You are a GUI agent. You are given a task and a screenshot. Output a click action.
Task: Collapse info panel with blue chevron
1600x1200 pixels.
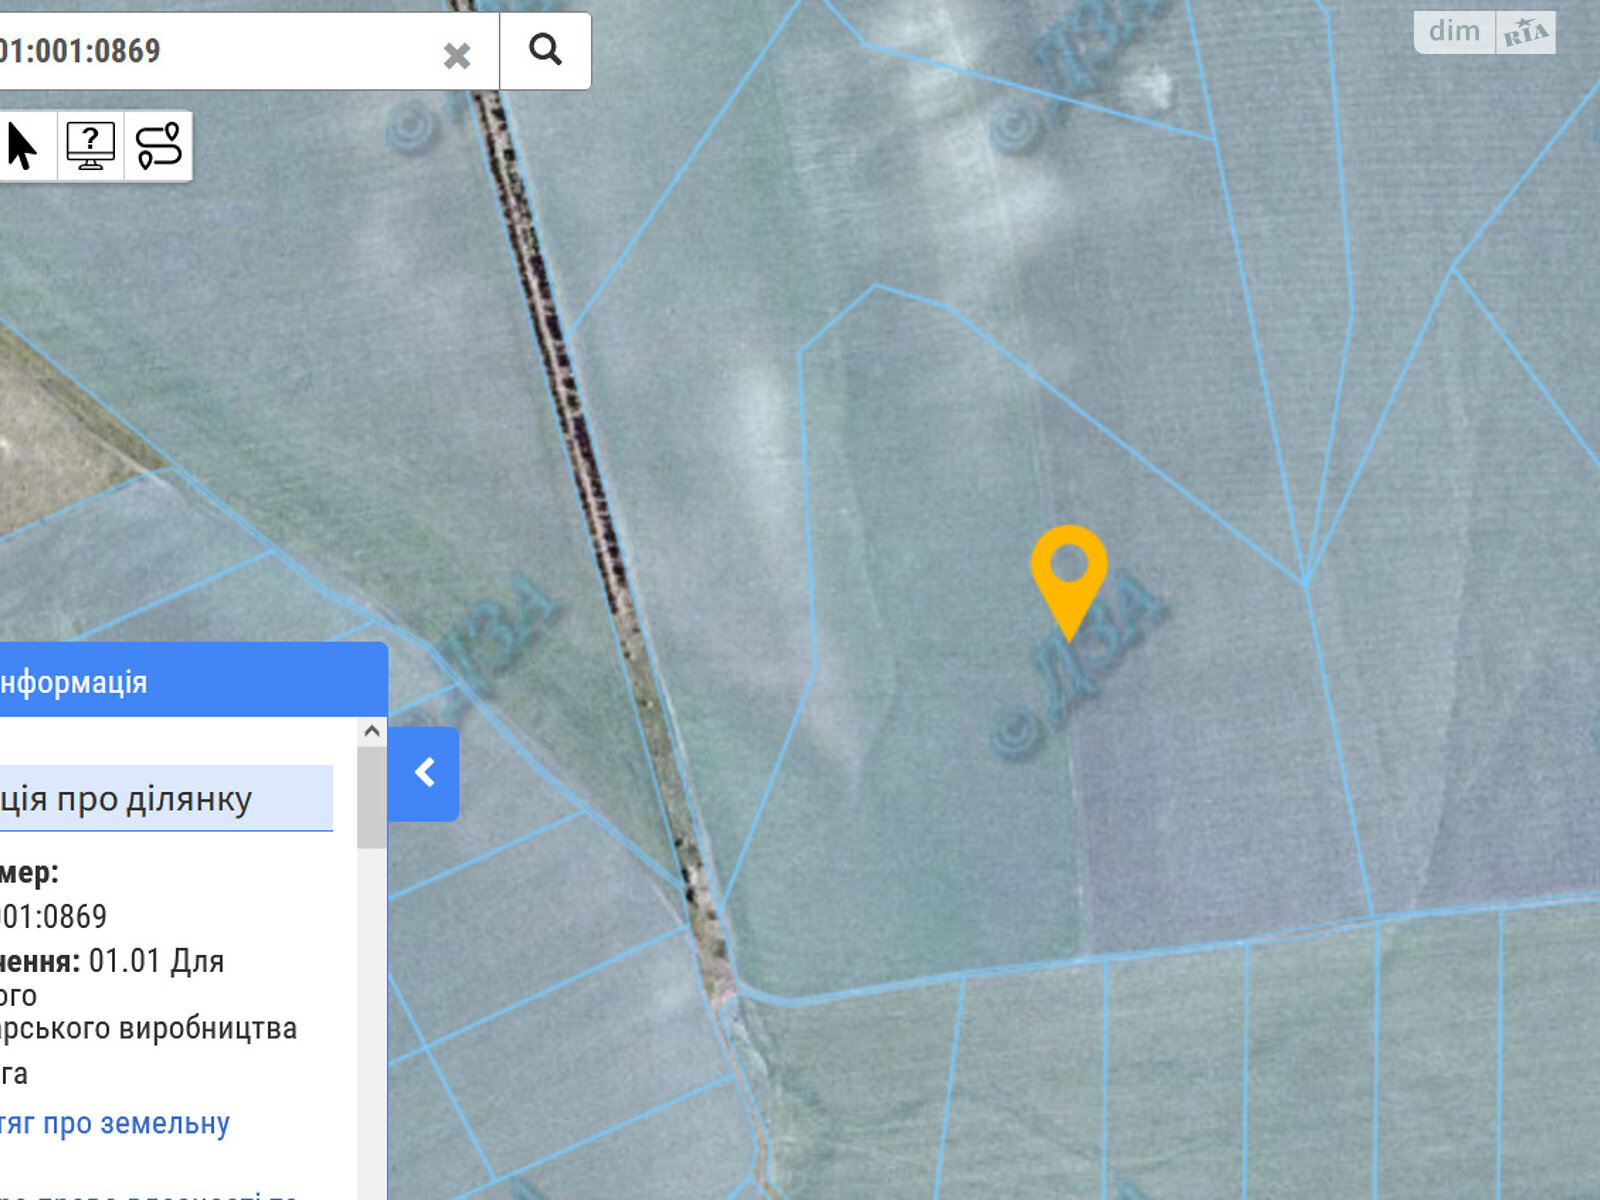point(424,773)
